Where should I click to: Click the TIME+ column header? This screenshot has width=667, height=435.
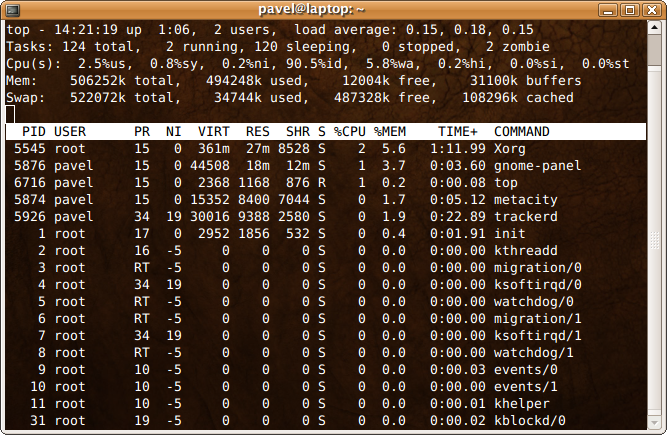(x=458, y=132)
